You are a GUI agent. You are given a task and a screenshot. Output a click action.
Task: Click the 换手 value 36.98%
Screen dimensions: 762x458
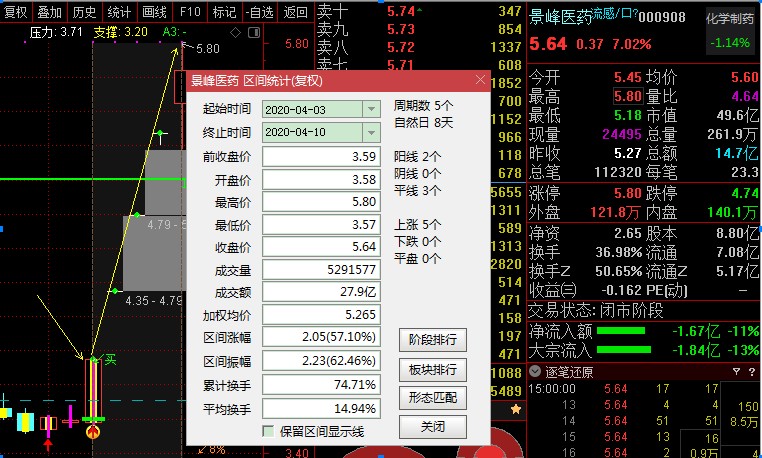(619, 252)
